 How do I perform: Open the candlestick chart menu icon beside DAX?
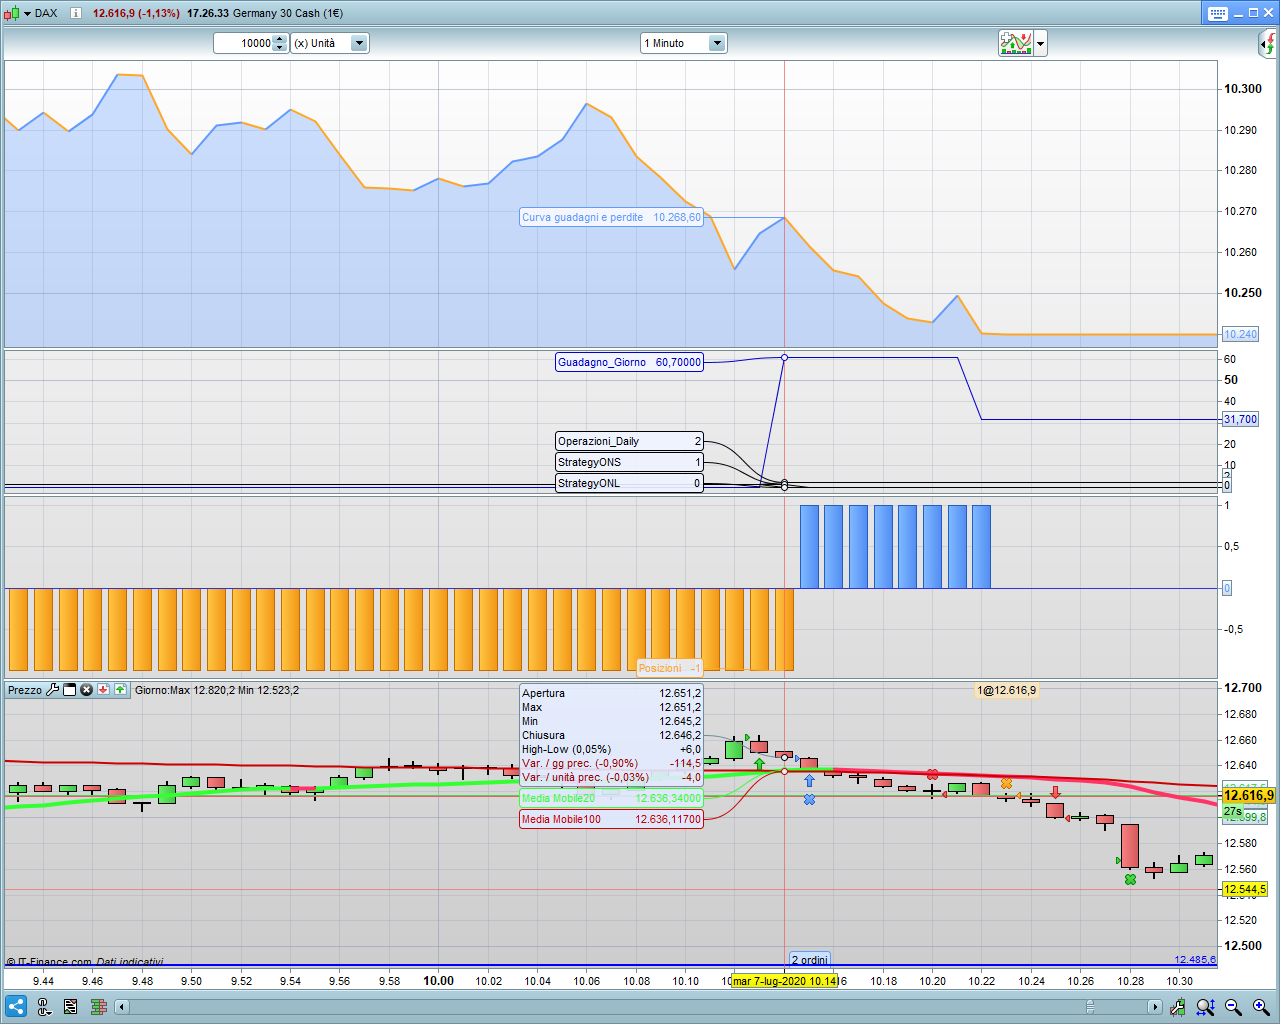tap(11, 13)
